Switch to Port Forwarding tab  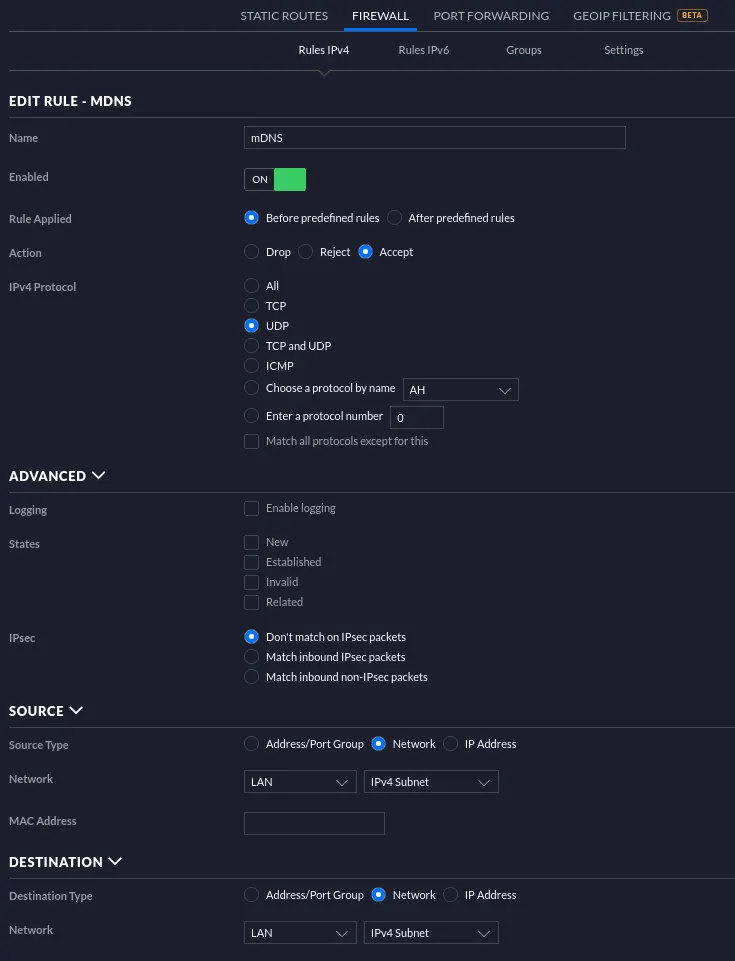(x=491, y=16)
